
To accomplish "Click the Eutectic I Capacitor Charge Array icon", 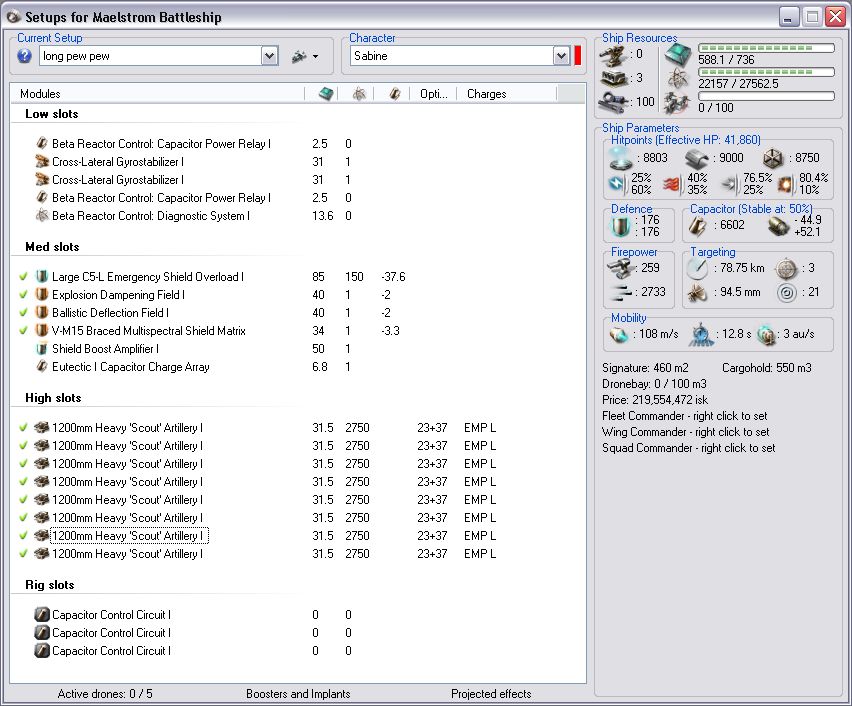I will (x=42, y=366).
